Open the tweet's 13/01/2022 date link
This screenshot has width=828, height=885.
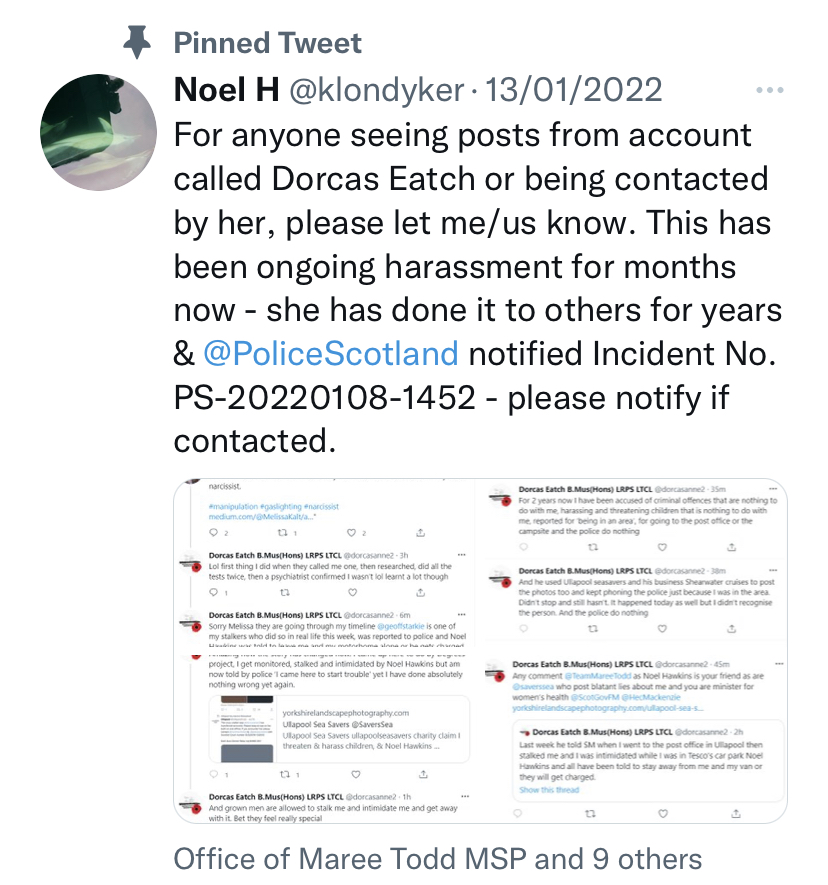[x=573, y=91]
